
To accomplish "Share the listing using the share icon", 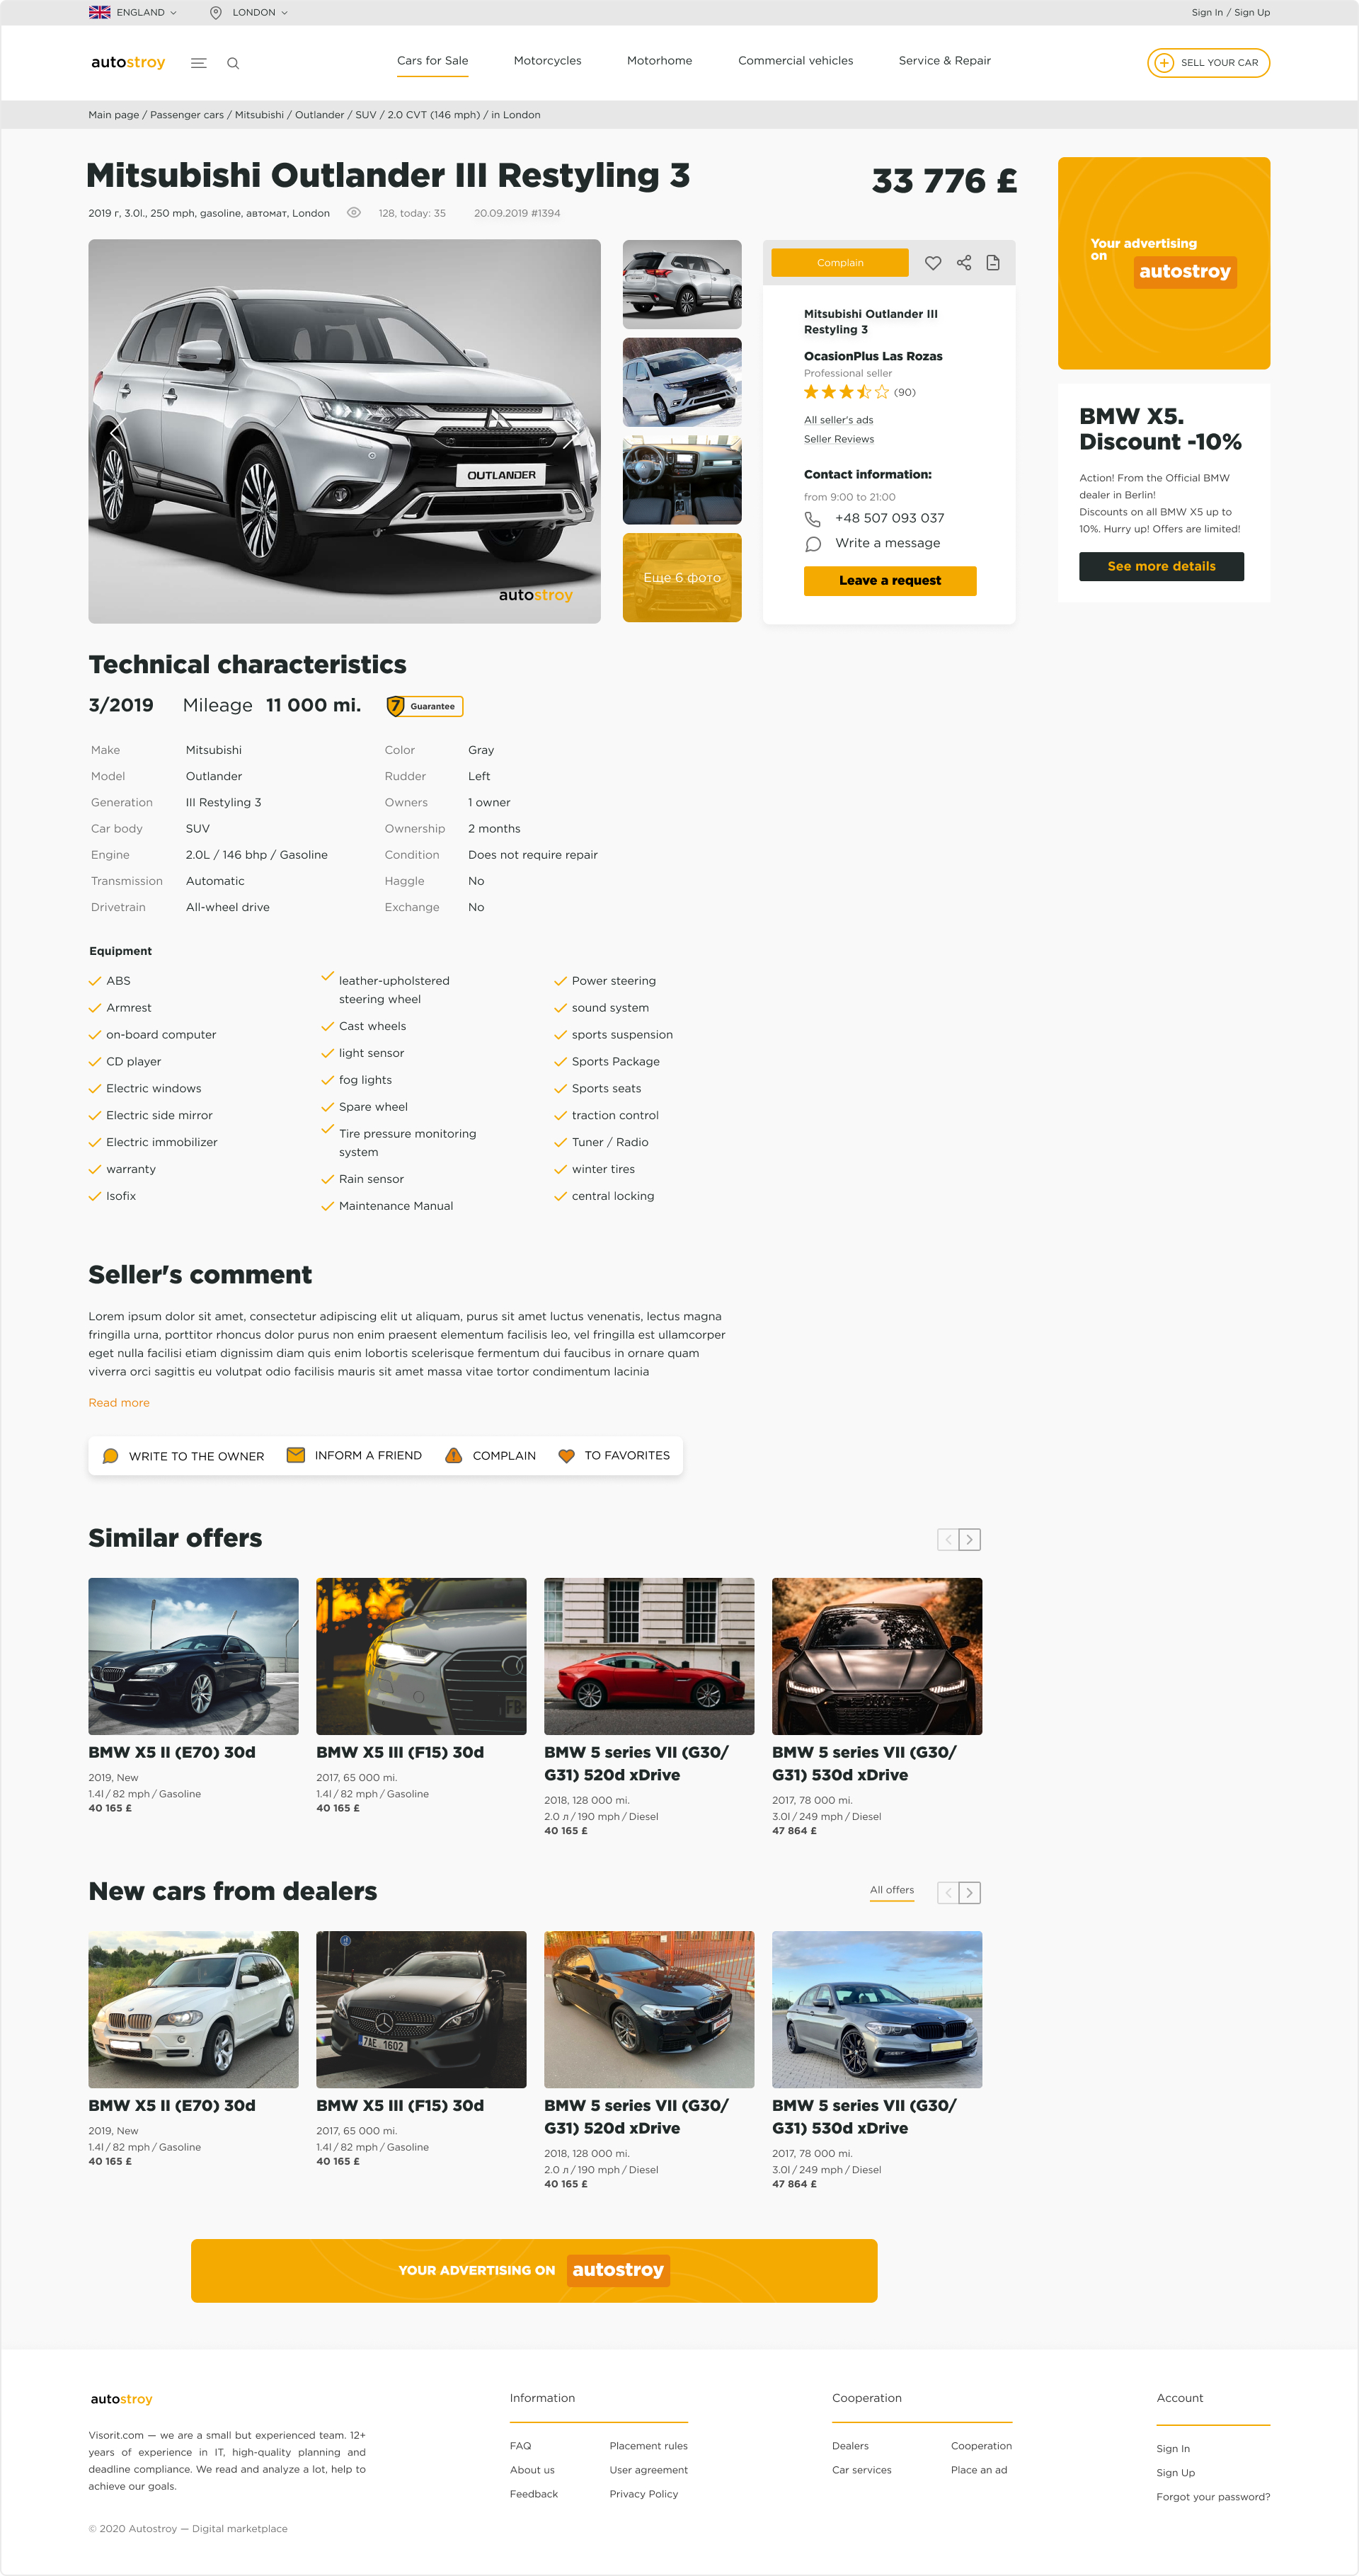I will pos(964,263).
